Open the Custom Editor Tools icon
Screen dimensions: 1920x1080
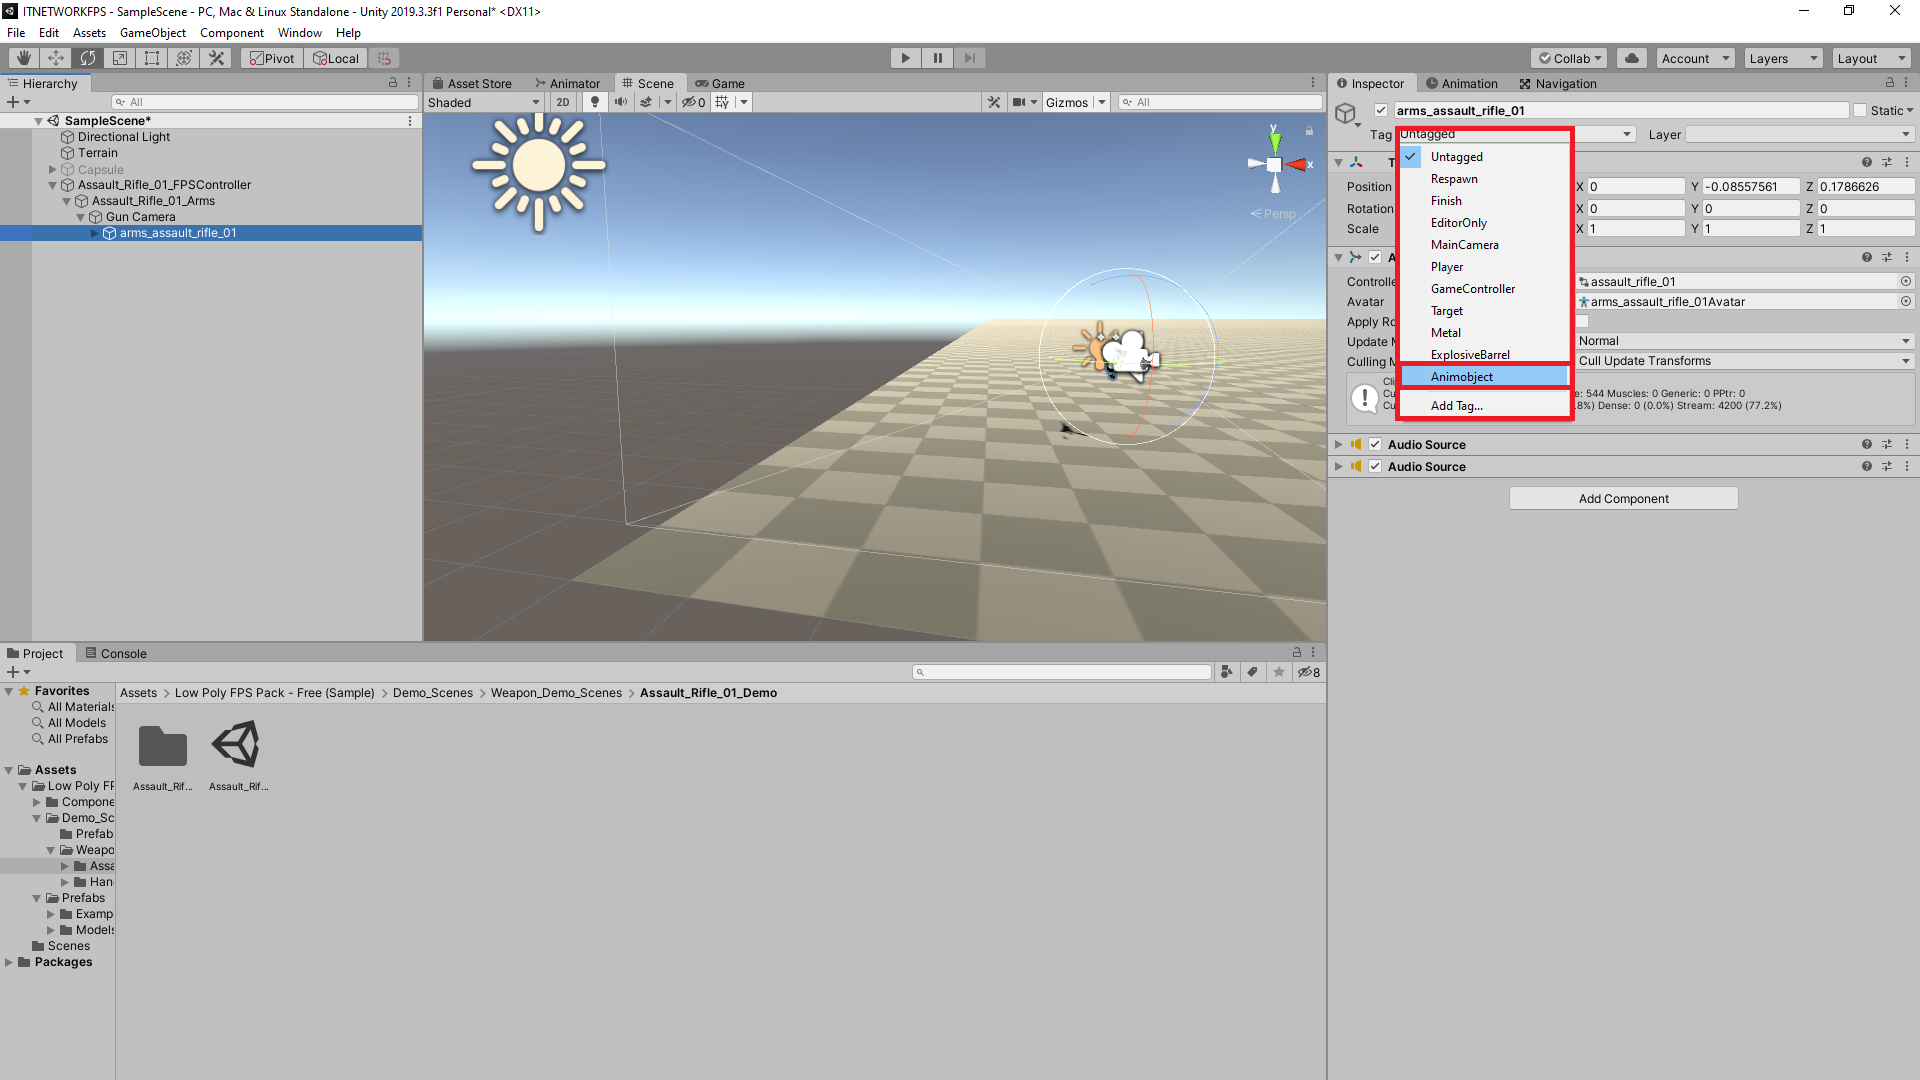[x=216, y=57]
